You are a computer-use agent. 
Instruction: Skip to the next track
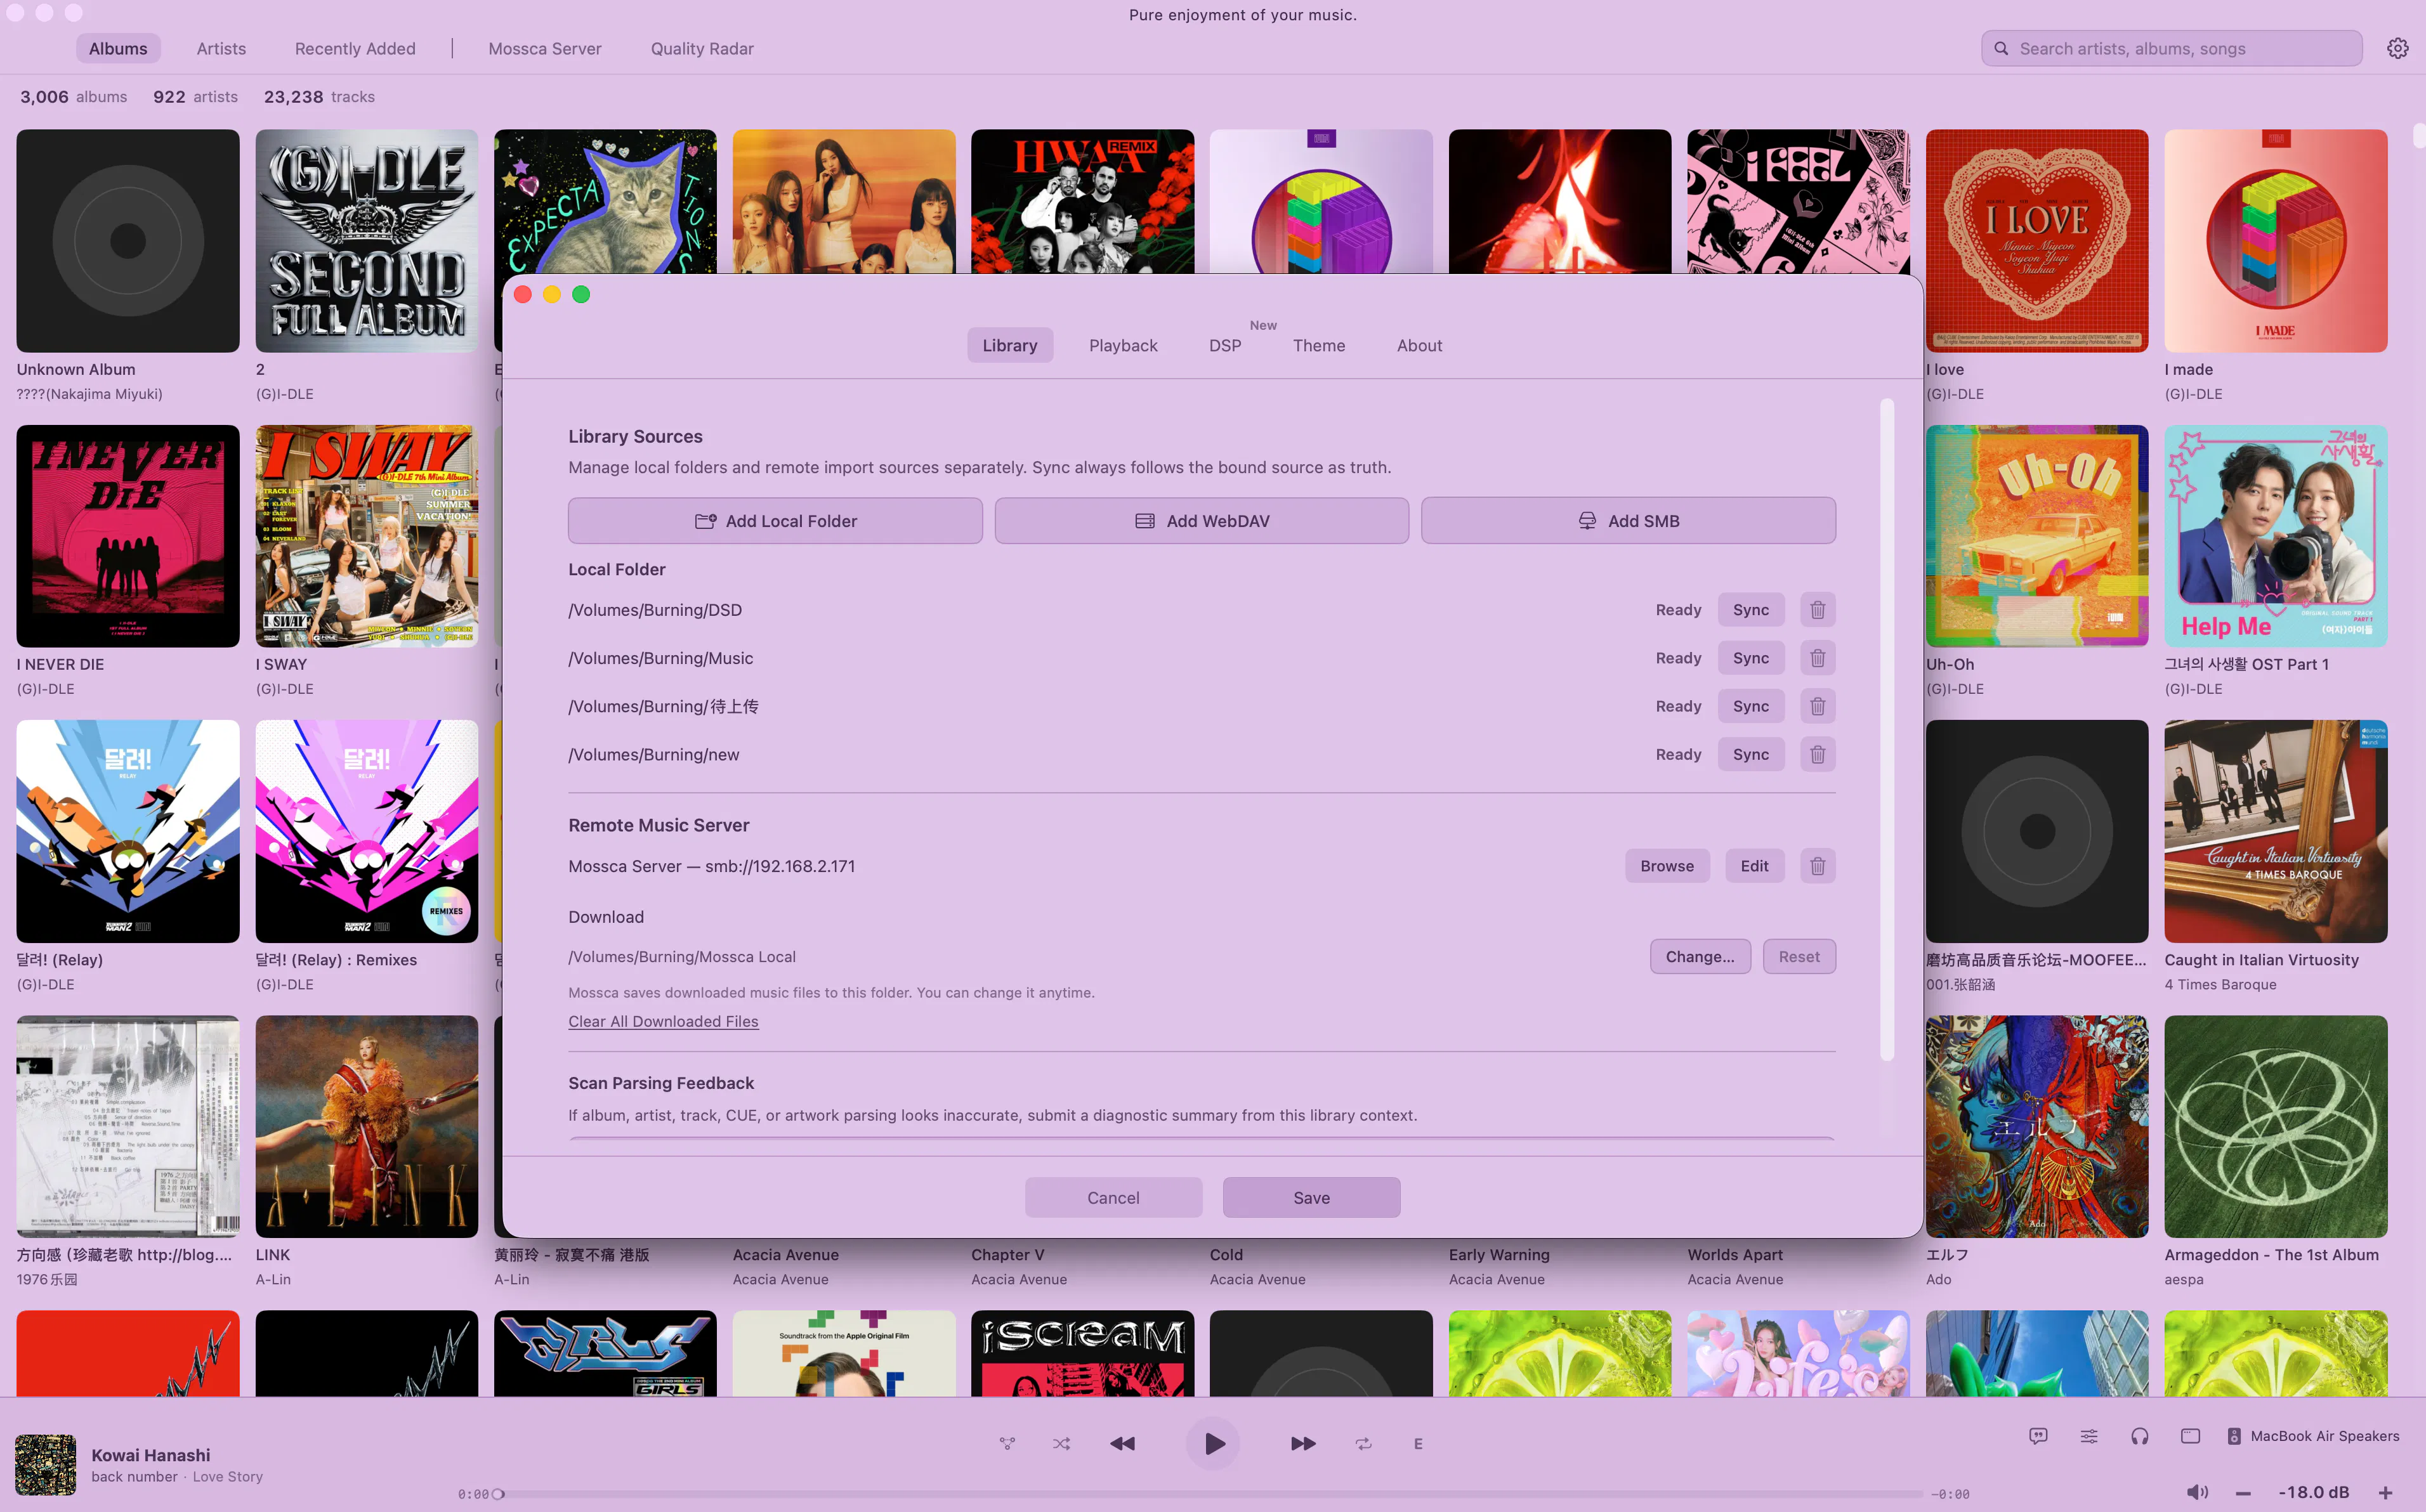click(x=1303, y=1443)
